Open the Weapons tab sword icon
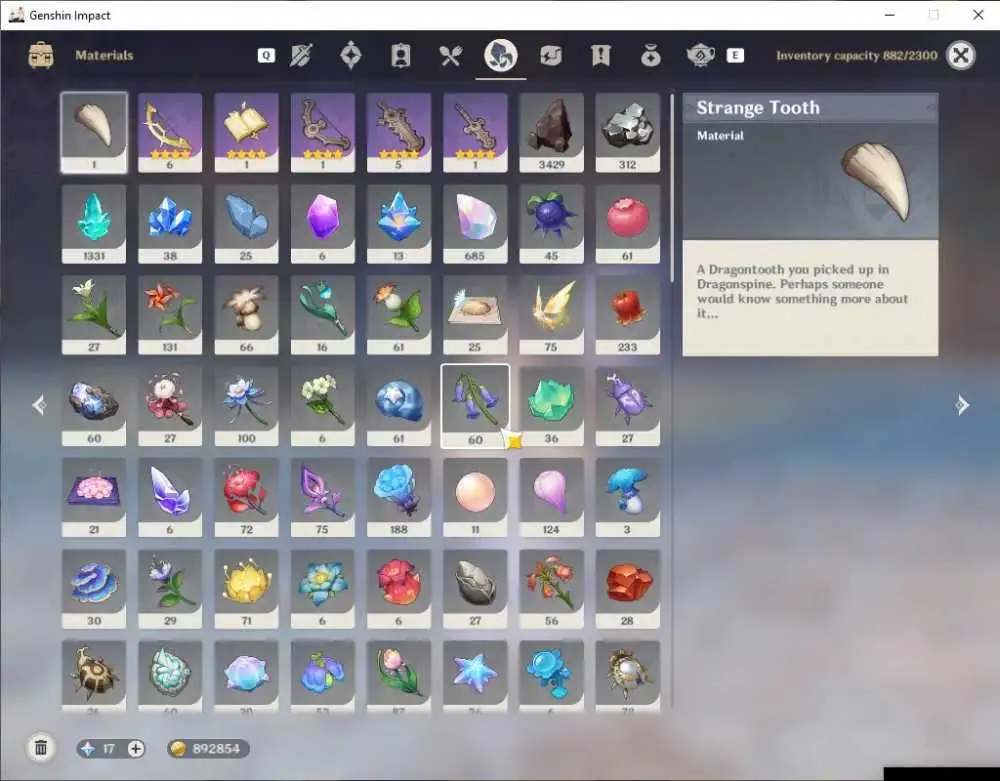The height and width of the screenshot is (781, 1000). click(x=300, y=55)
